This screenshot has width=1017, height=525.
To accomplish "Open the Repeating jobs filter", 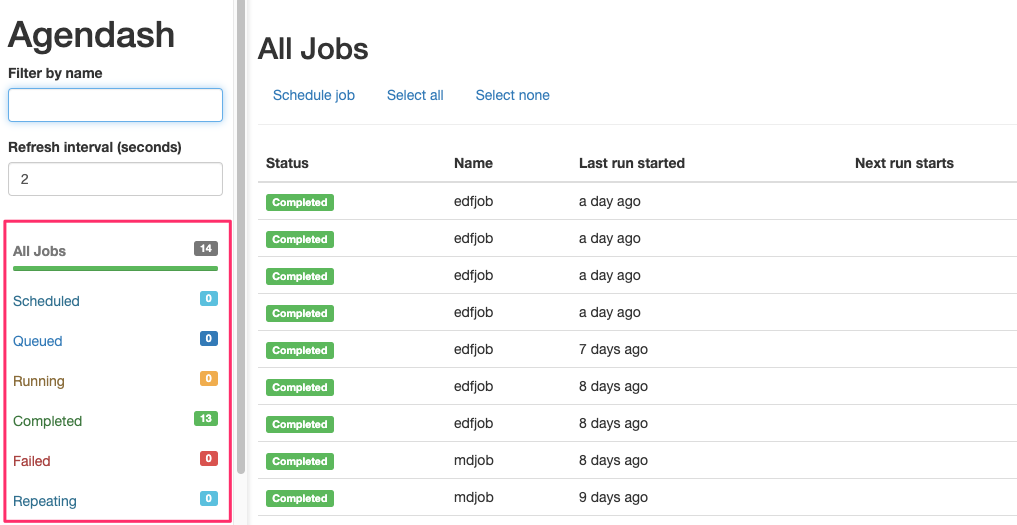I will pyautogui.click(x=45, y=501).
